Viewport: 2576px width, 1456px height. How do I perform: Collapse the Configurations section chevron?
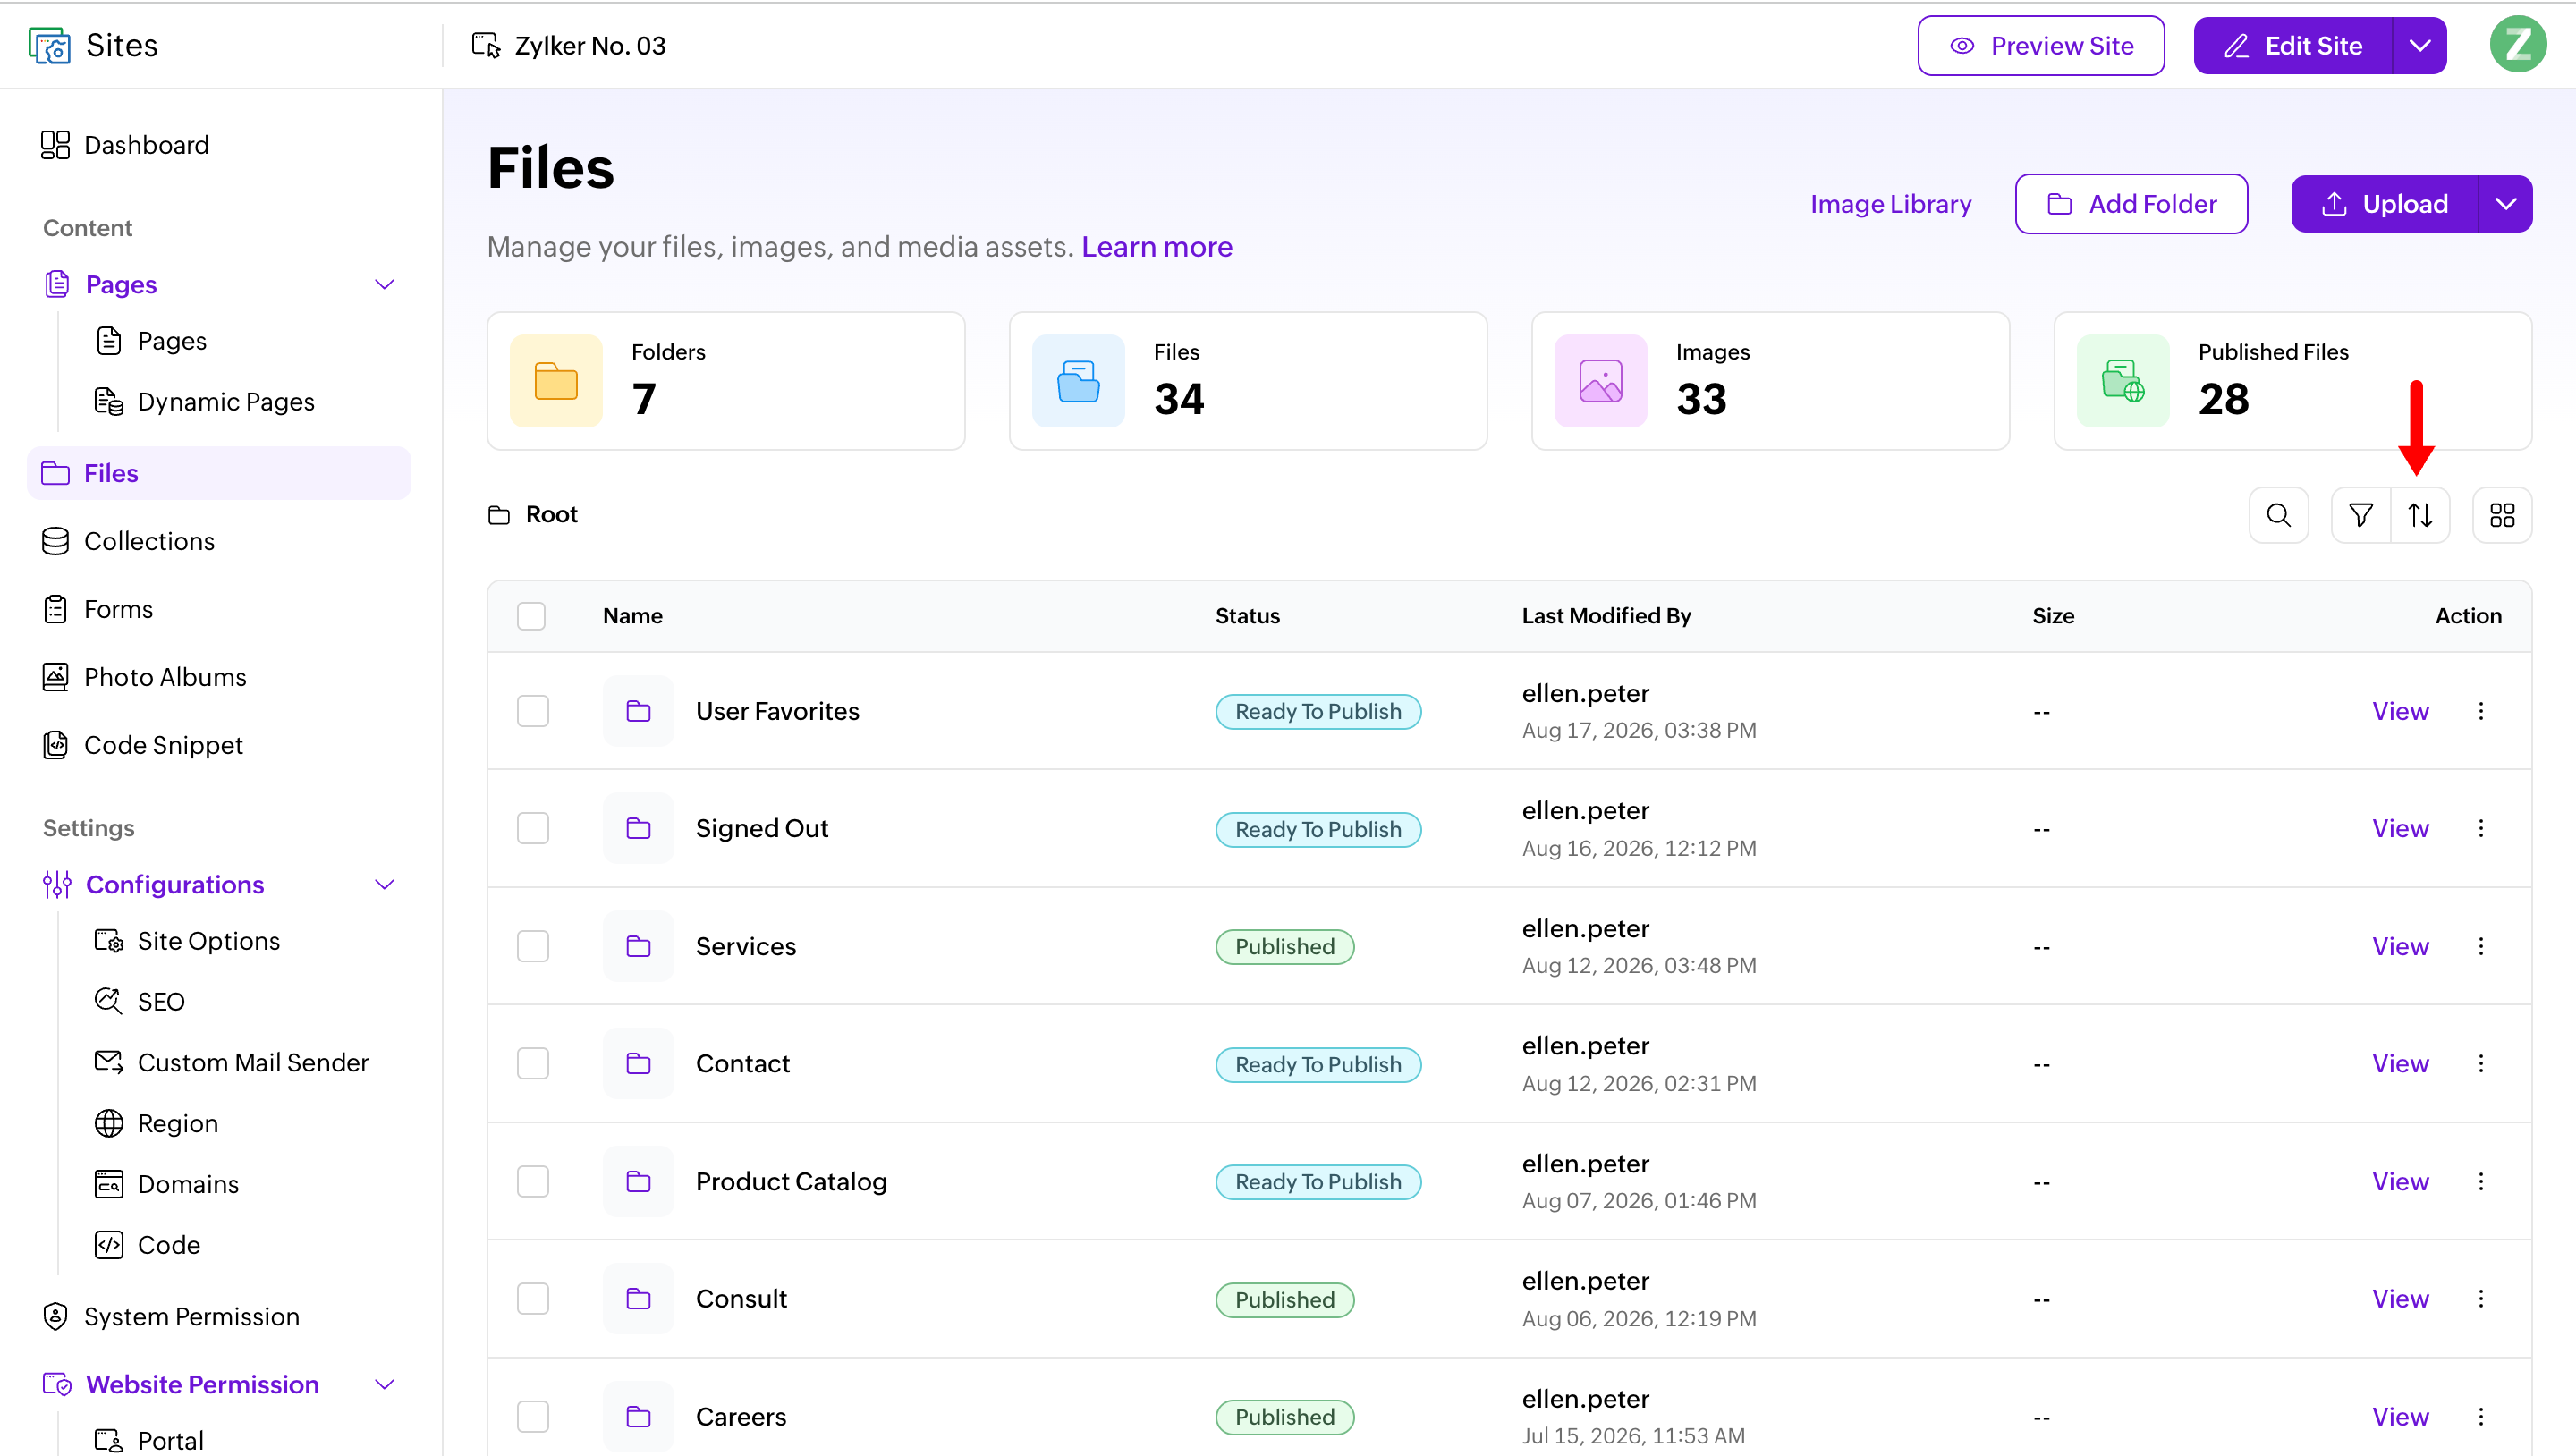point(384,885)
